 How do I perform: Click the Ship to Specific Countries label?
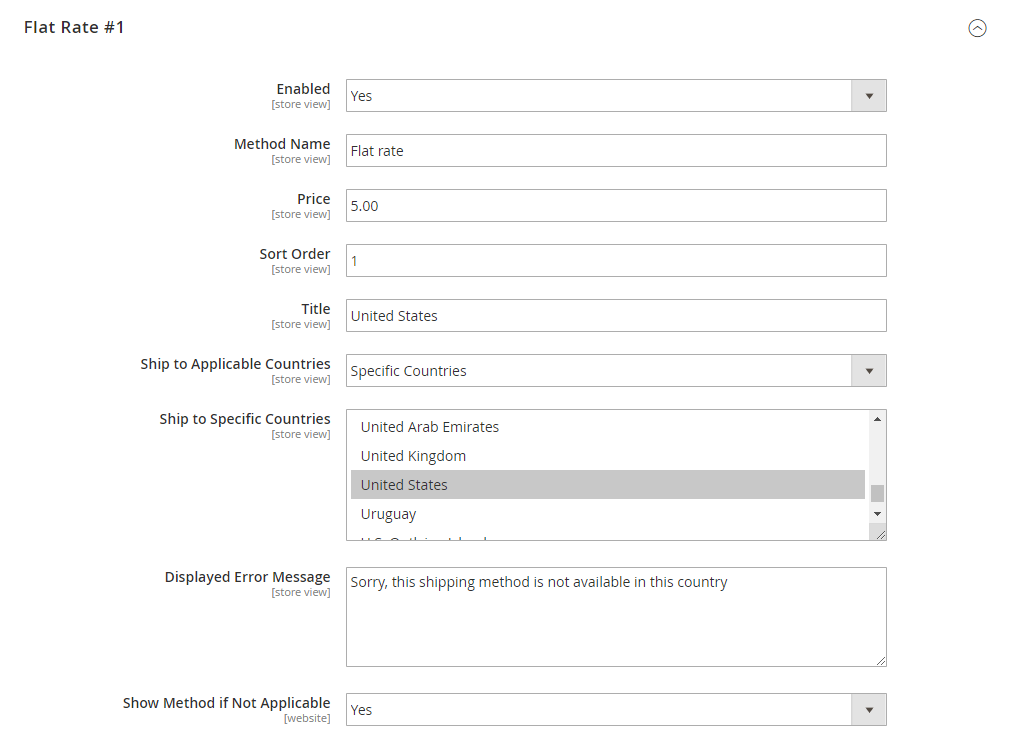pyautogui.click(x=244, y=419)
